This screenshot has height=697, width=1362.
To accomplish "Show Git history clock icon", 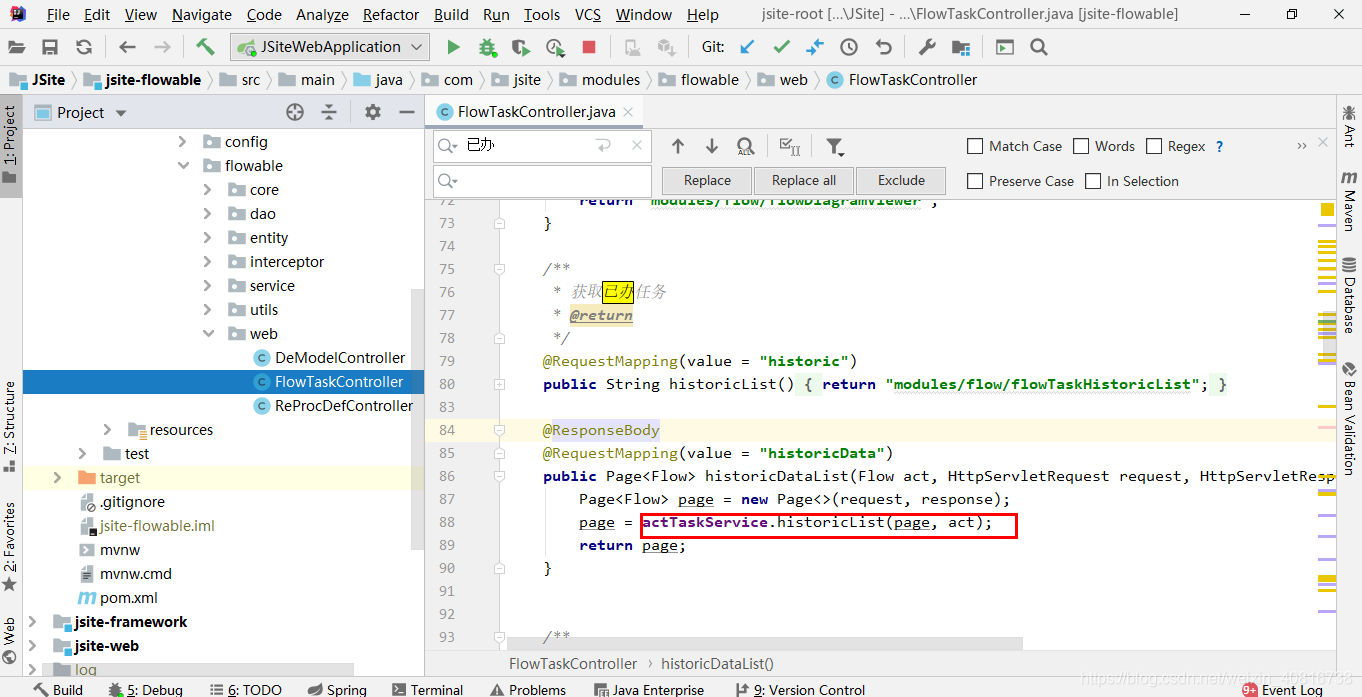I will (x=849, y=47).
